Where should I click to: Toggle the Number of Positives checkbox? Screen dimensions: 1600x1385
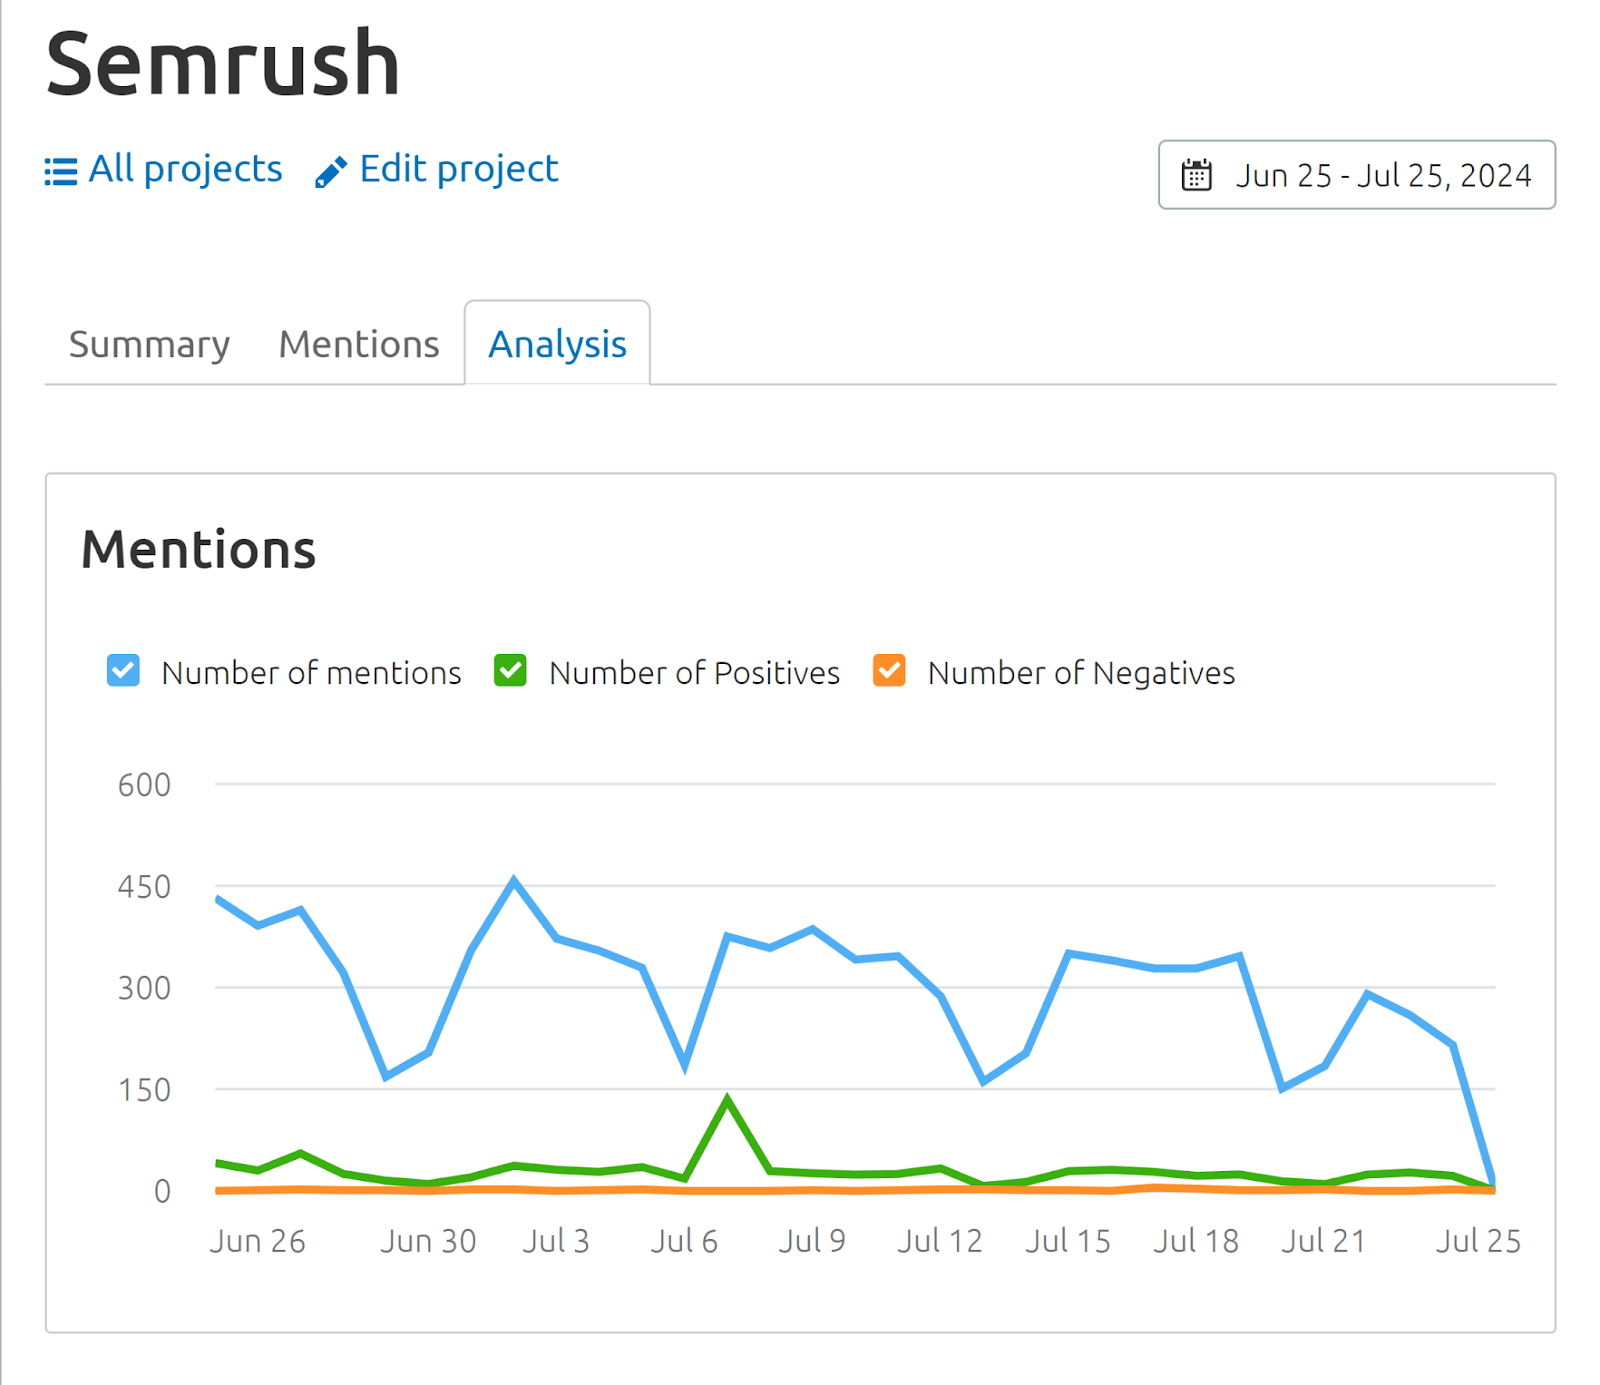coord(510,671)
